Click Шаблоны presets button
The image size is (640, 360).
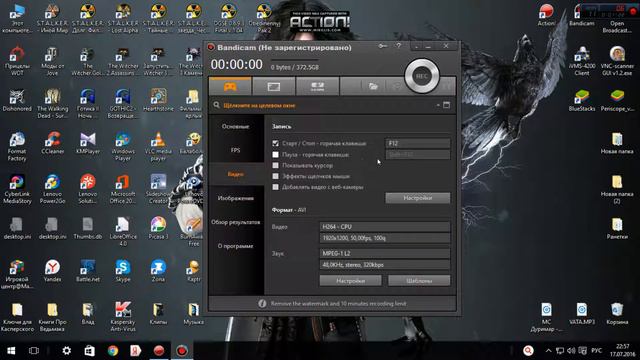click(419, 281)
